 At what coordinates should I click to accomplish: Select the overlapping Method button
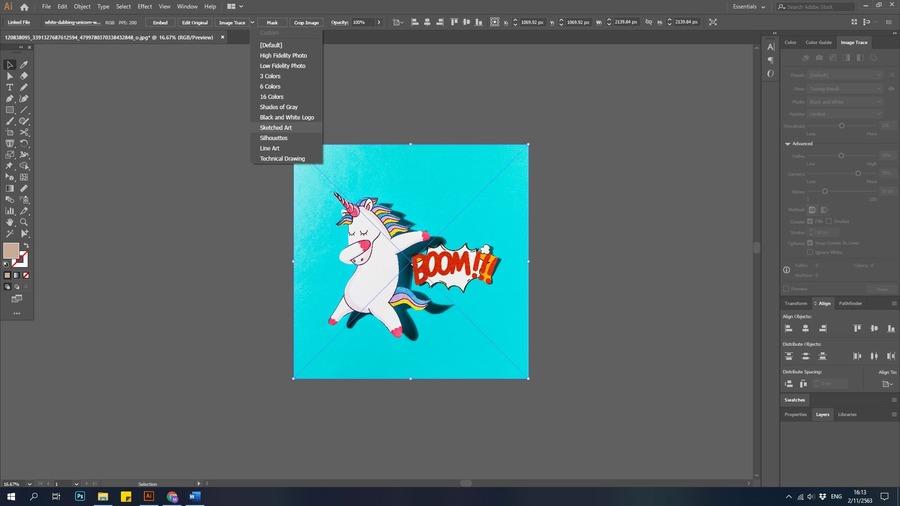(x=824, y=210)
